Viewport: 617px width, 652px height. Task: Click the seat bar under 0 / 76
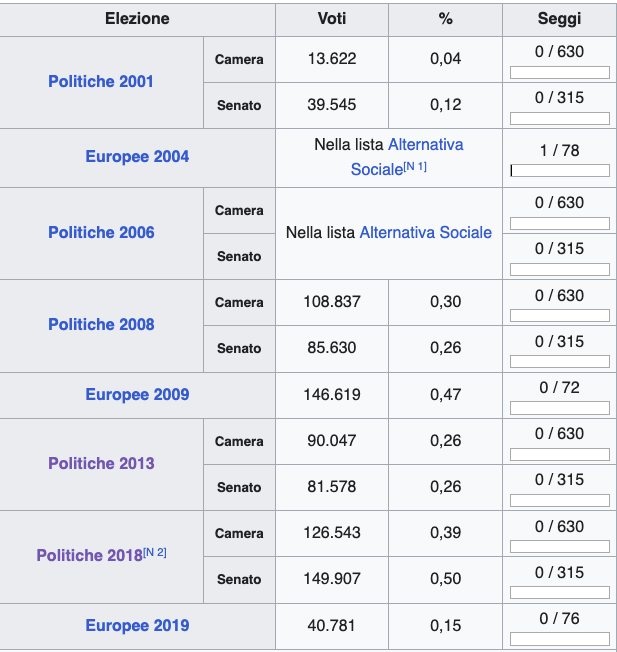click(x=559, y=639)
